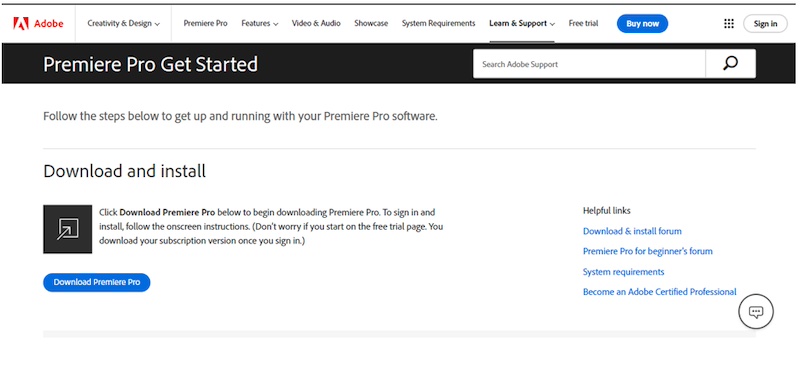Open the Showcase nav item
800x385 pixels.
tap(371, 23)
